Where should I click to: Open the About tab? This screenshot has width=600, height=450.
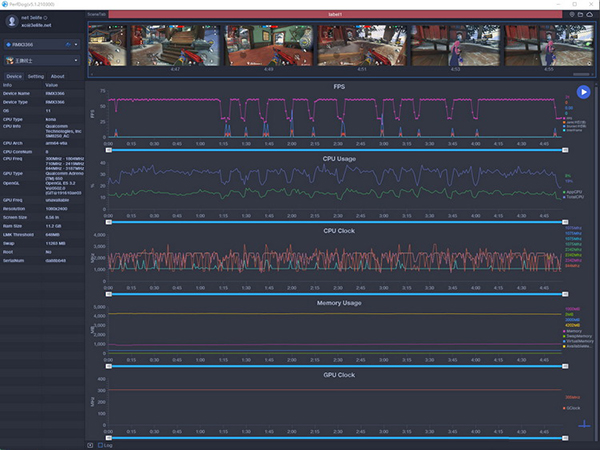point(57,76)
